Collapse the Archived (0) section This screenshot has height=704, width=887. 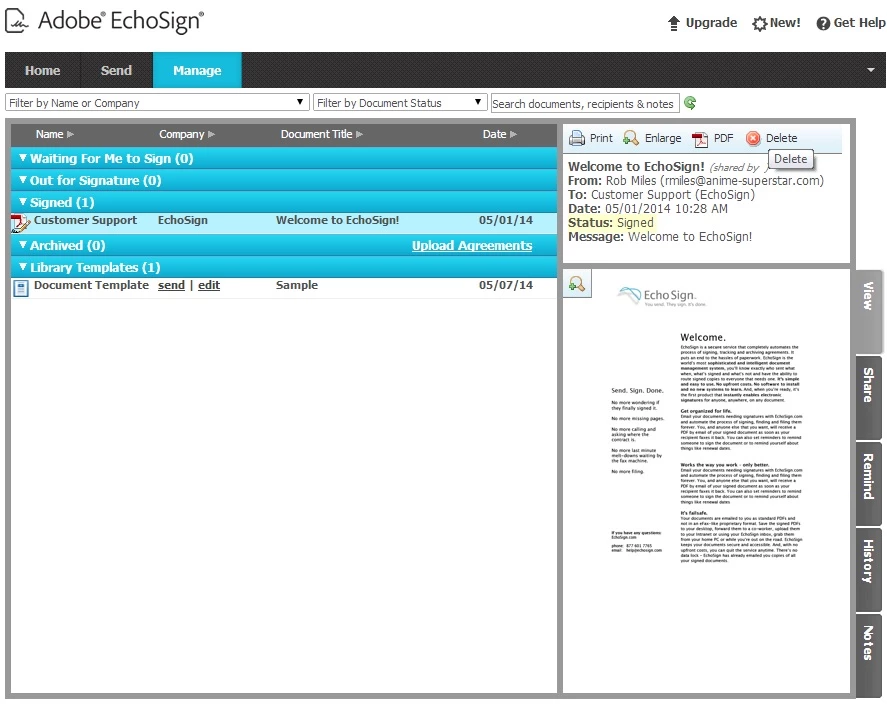pyautogui.click(x=23, y=245)
